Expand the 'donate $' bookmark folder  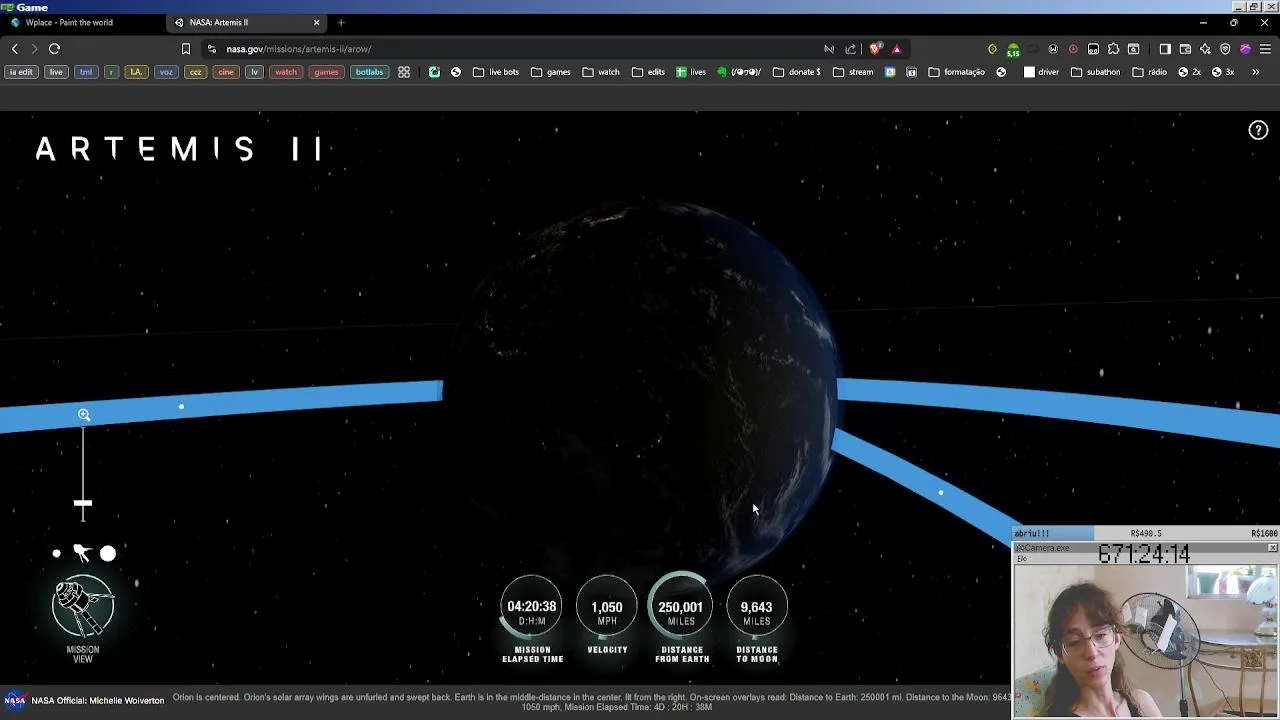[x=796, y=72]
